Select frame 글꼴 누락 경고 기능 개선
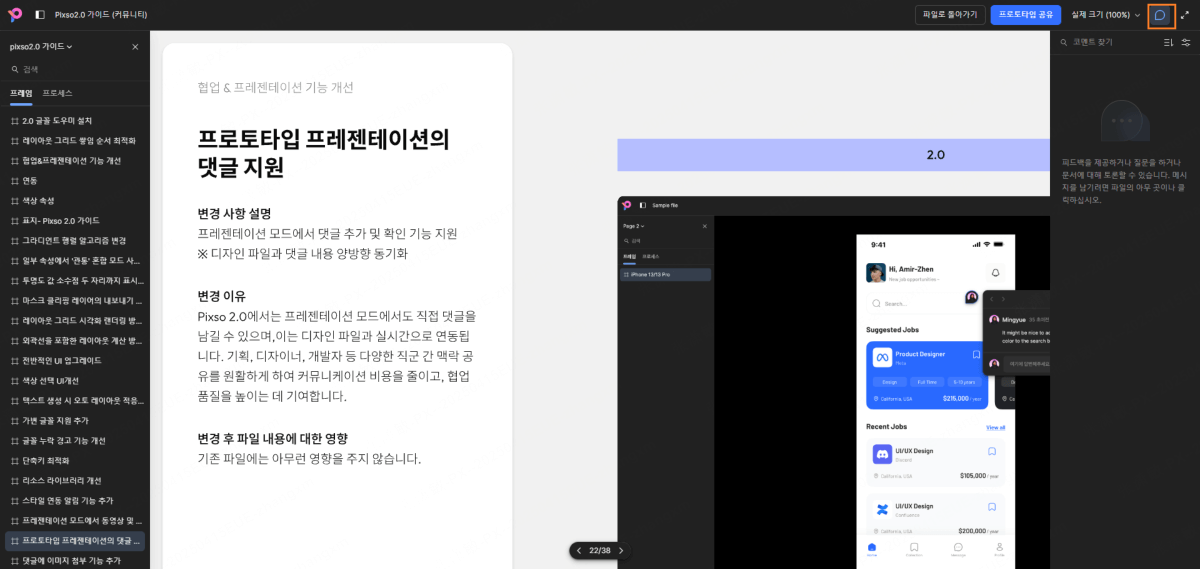The image size is (1200, 570). [75, 440]
